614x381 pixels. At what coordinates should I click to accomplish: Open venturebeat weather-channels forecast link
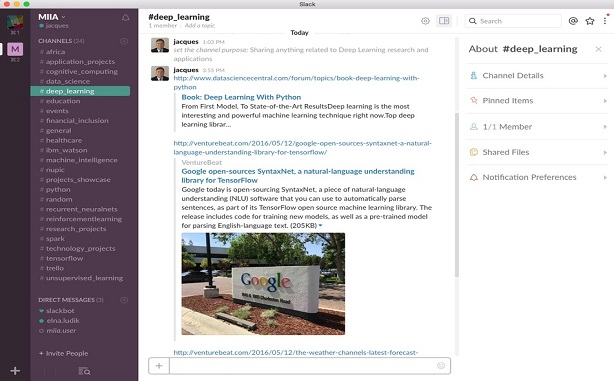pyautogui.click(x=296, y=352)
